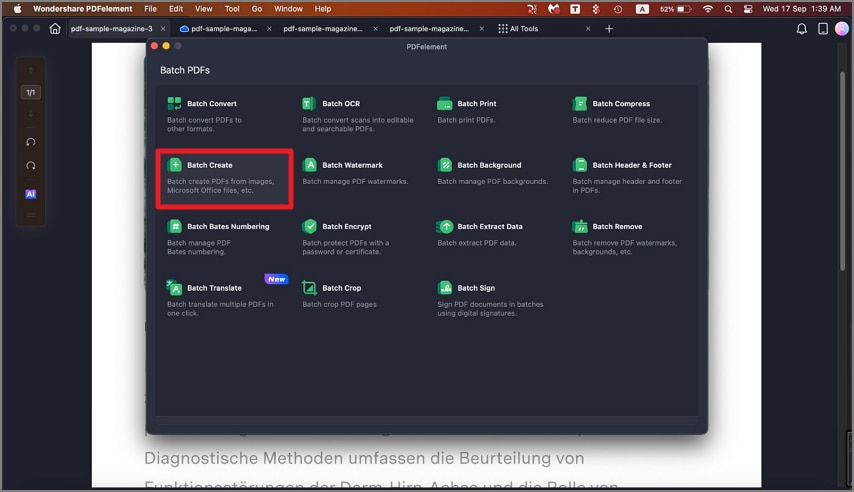Click the Batch Translate label
This screenshot has height=492, width=854.
[214, 288]
